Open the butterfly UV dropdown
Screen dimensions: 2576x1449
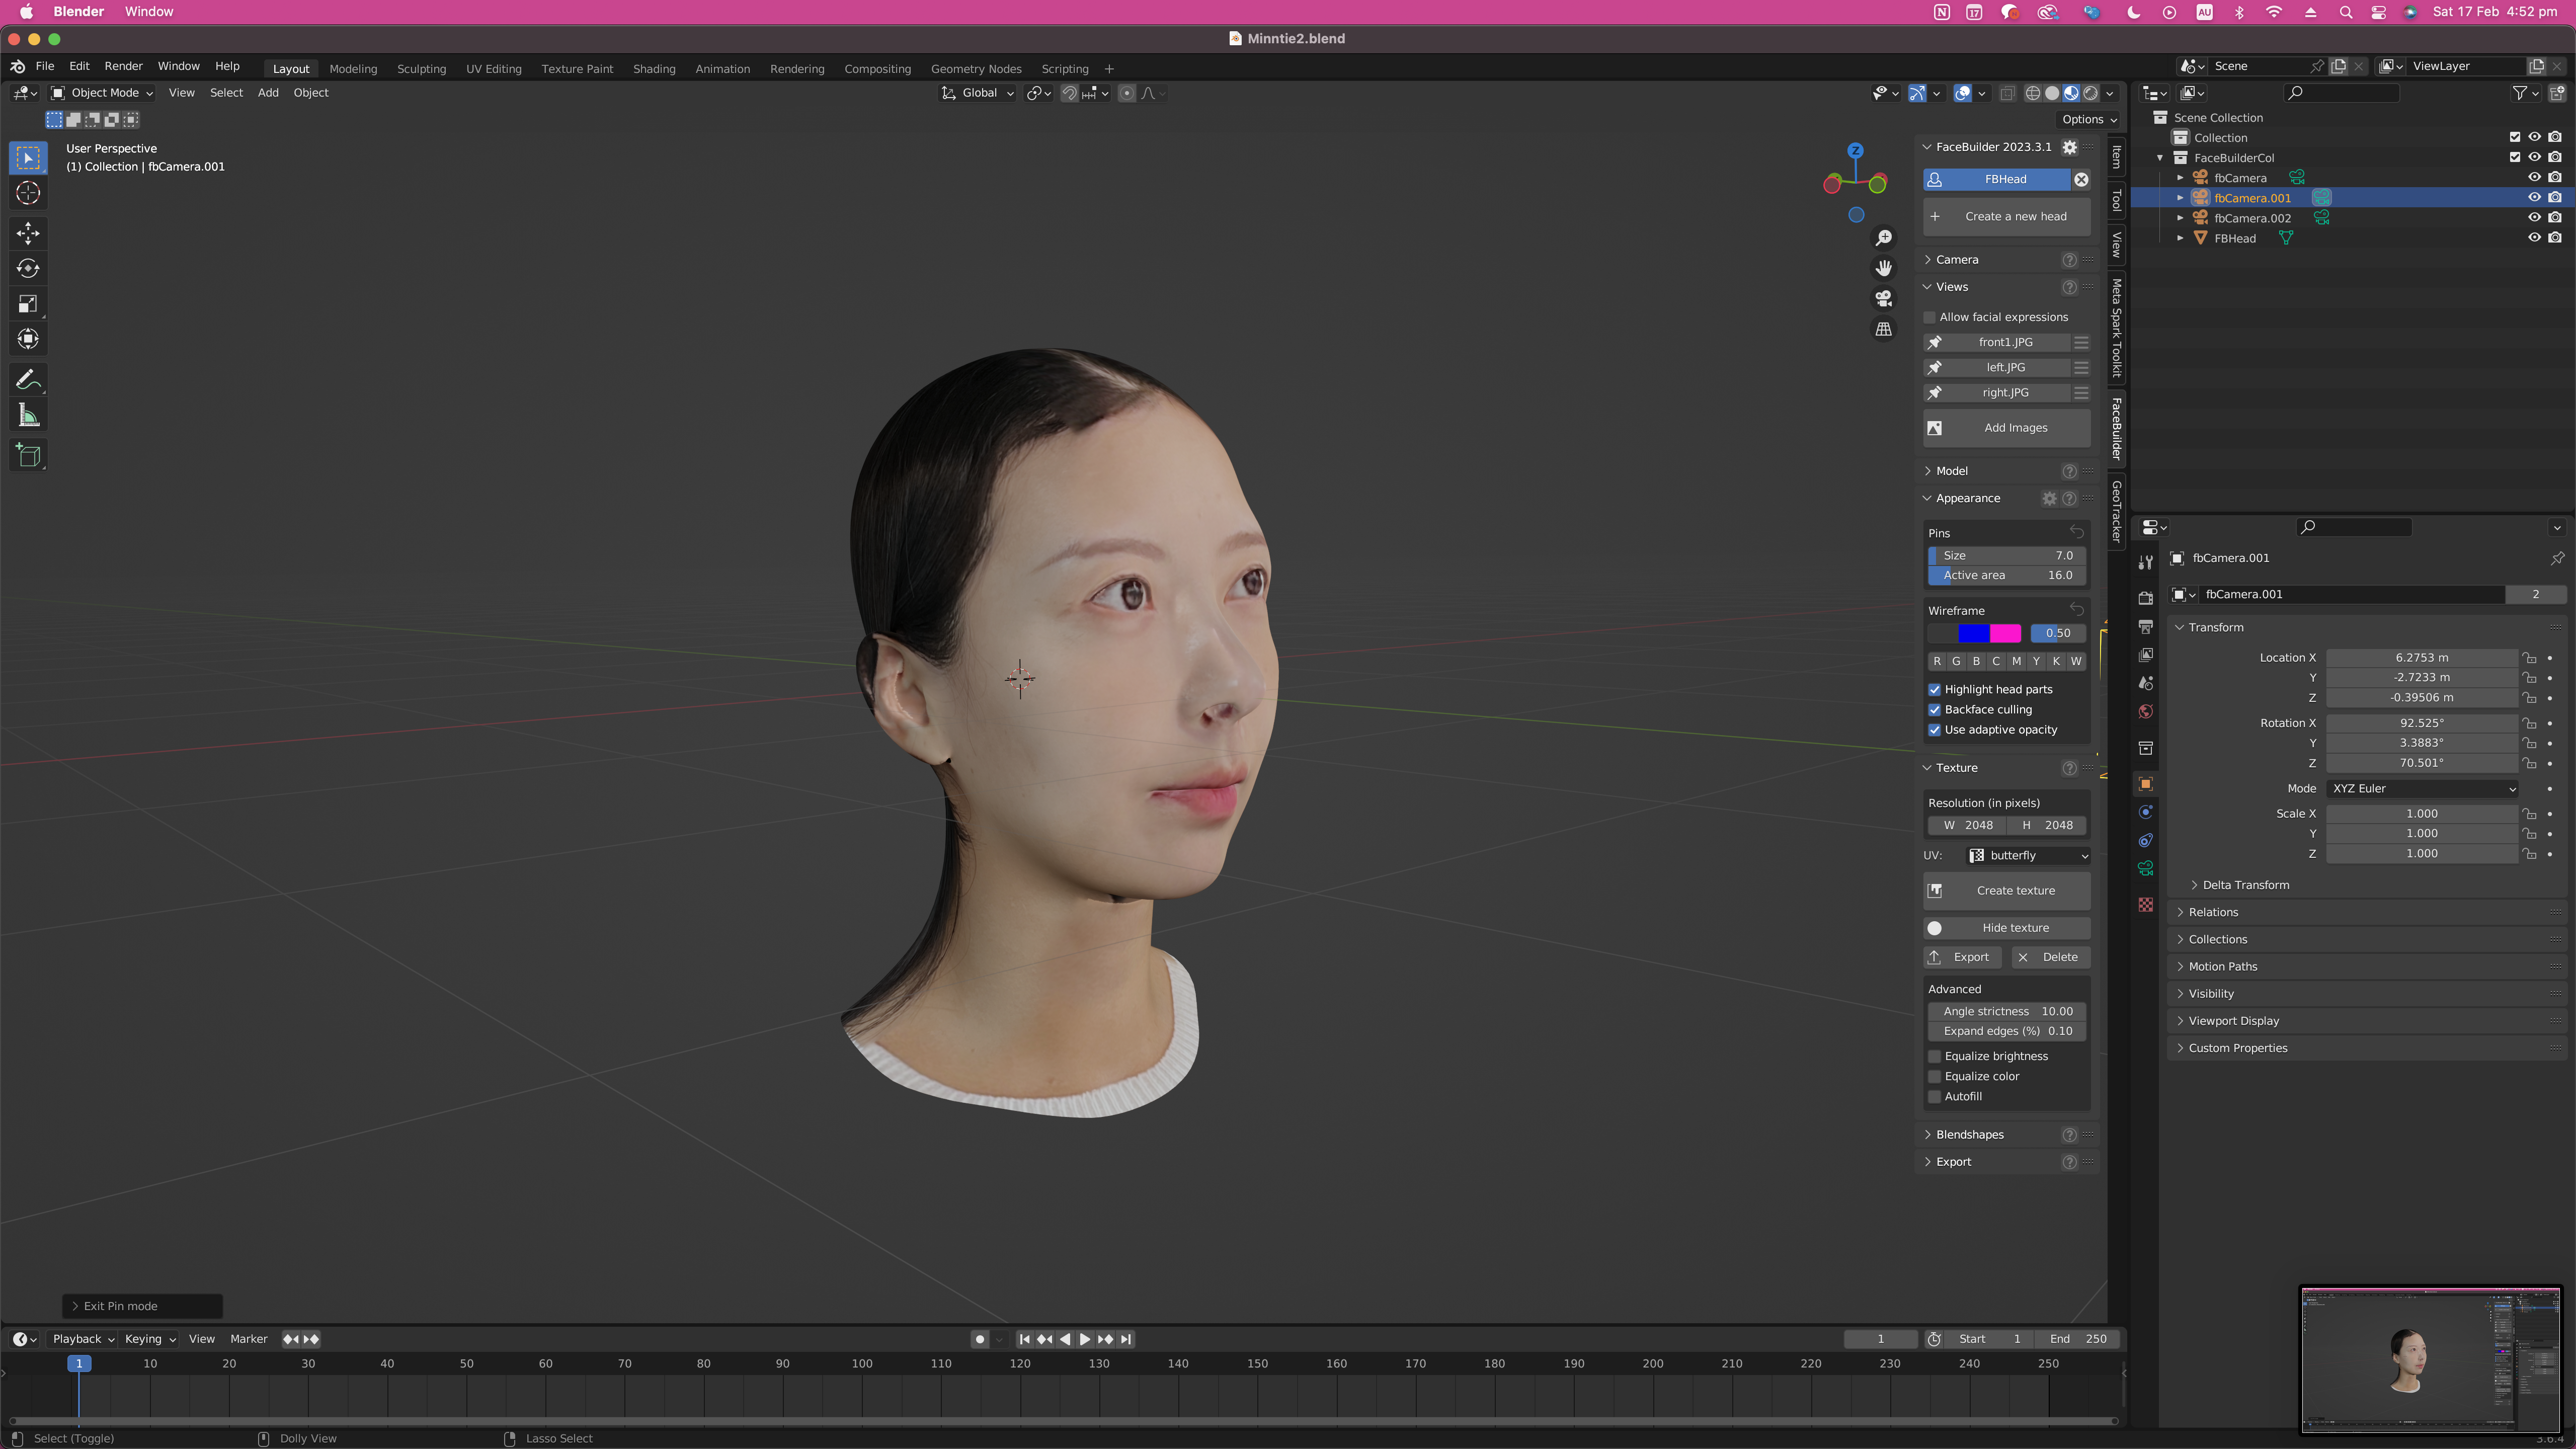pos(2028,856)
